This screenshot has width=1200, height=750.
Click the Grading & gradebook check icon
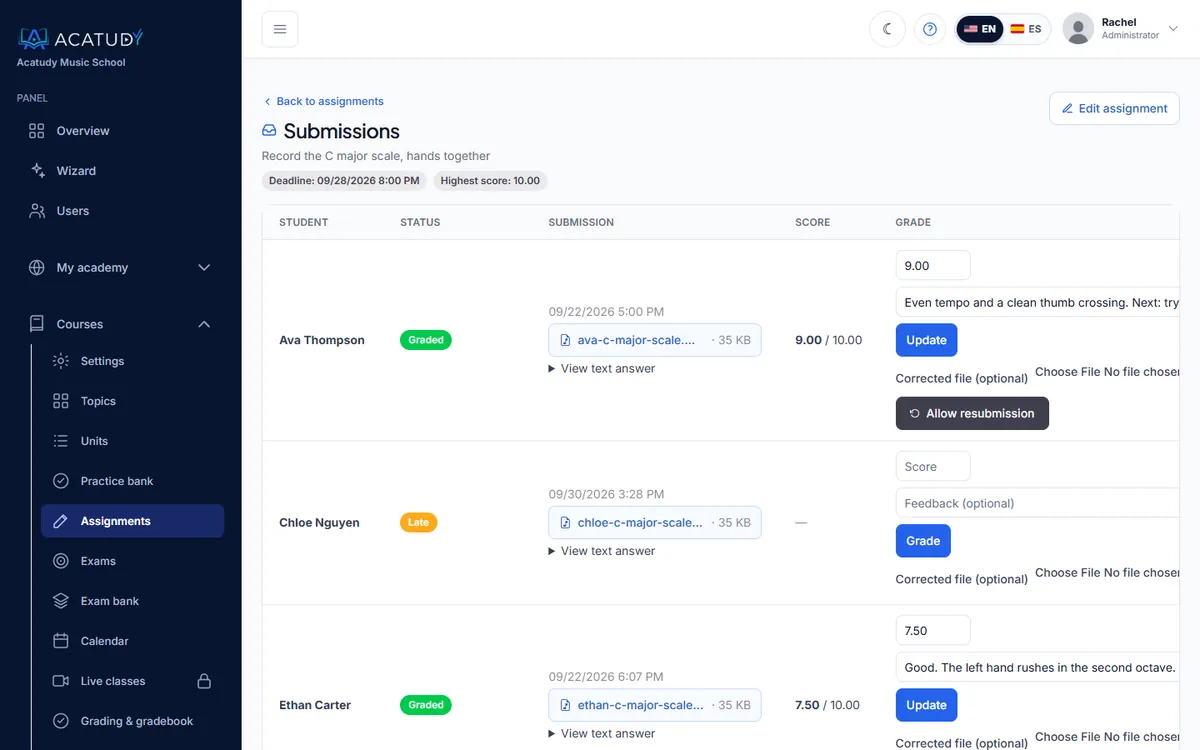(x=61, y=721)
